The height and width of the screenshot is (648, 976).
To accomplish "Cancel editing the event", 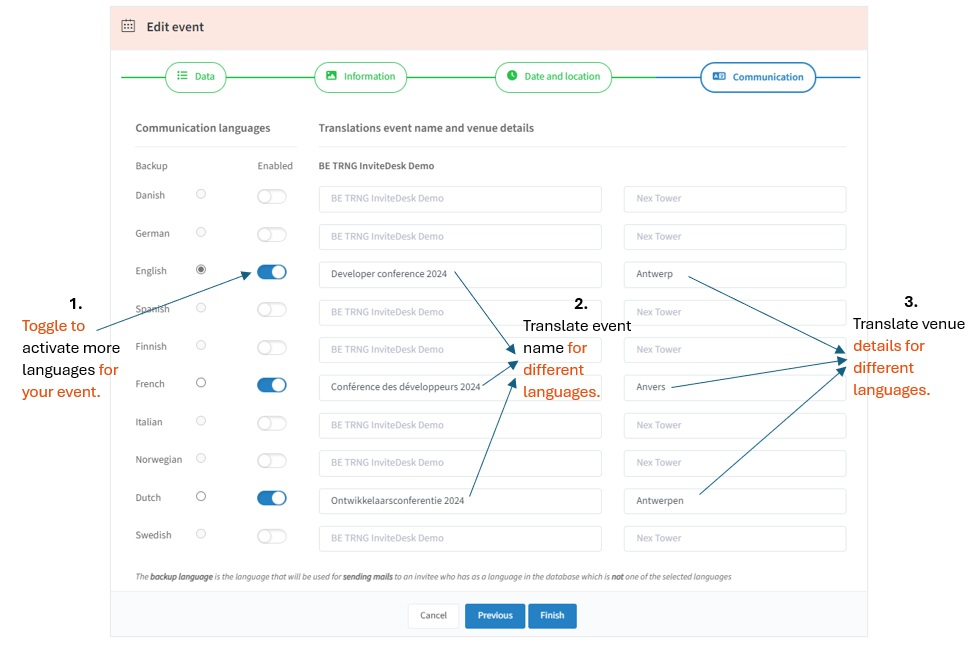I will click(433, 616).
